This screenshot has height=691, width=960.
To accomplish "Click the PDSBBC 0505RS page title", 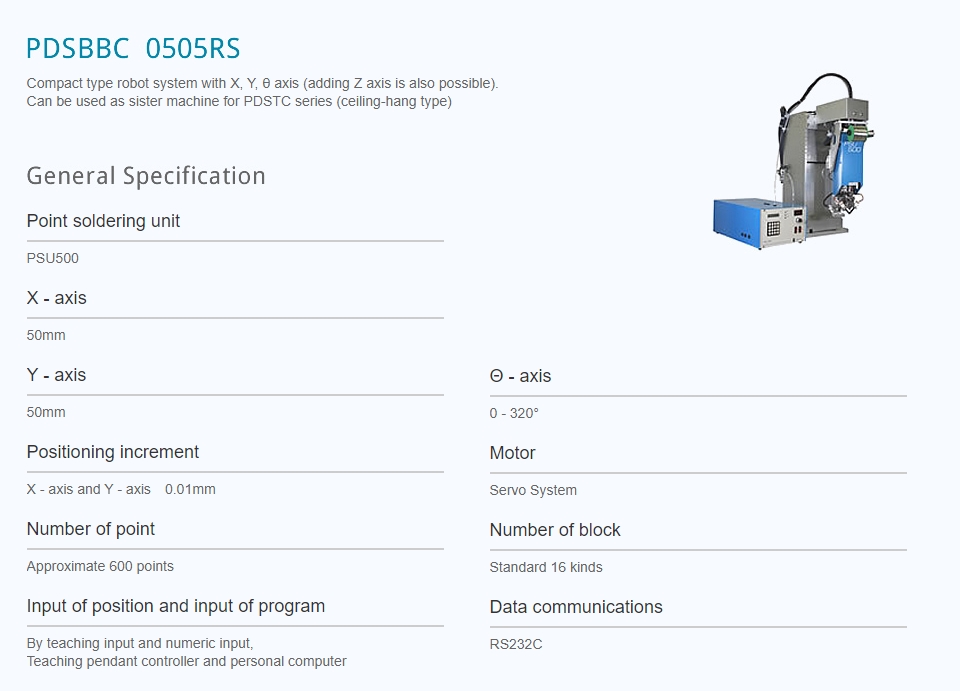I will [x=133, y=49].
